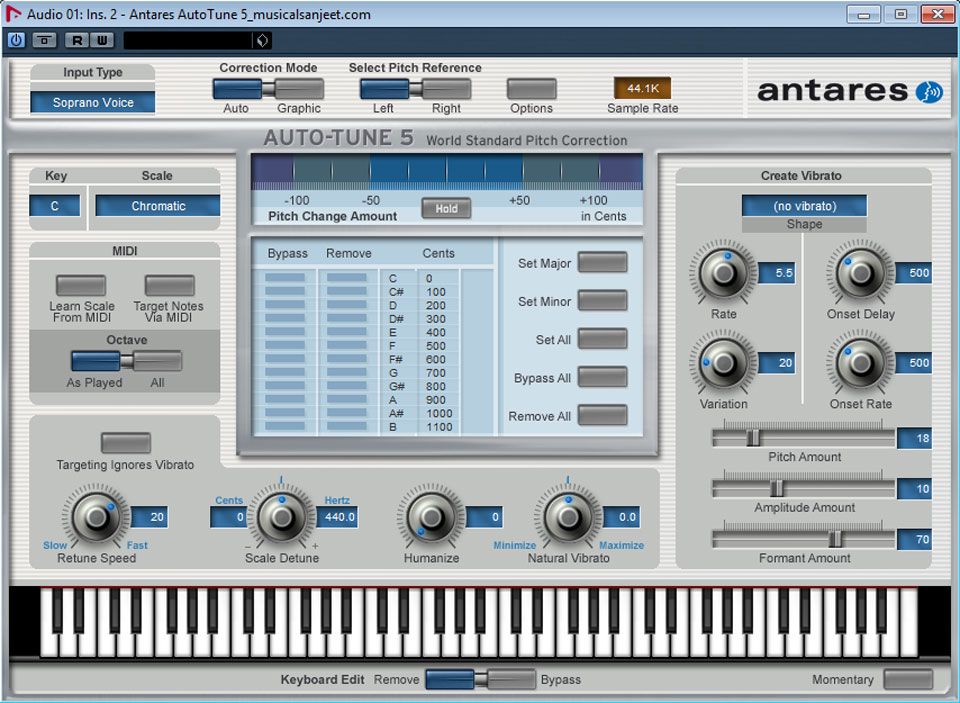Click the Rate value field 5.5

click(x=776, y=273)
